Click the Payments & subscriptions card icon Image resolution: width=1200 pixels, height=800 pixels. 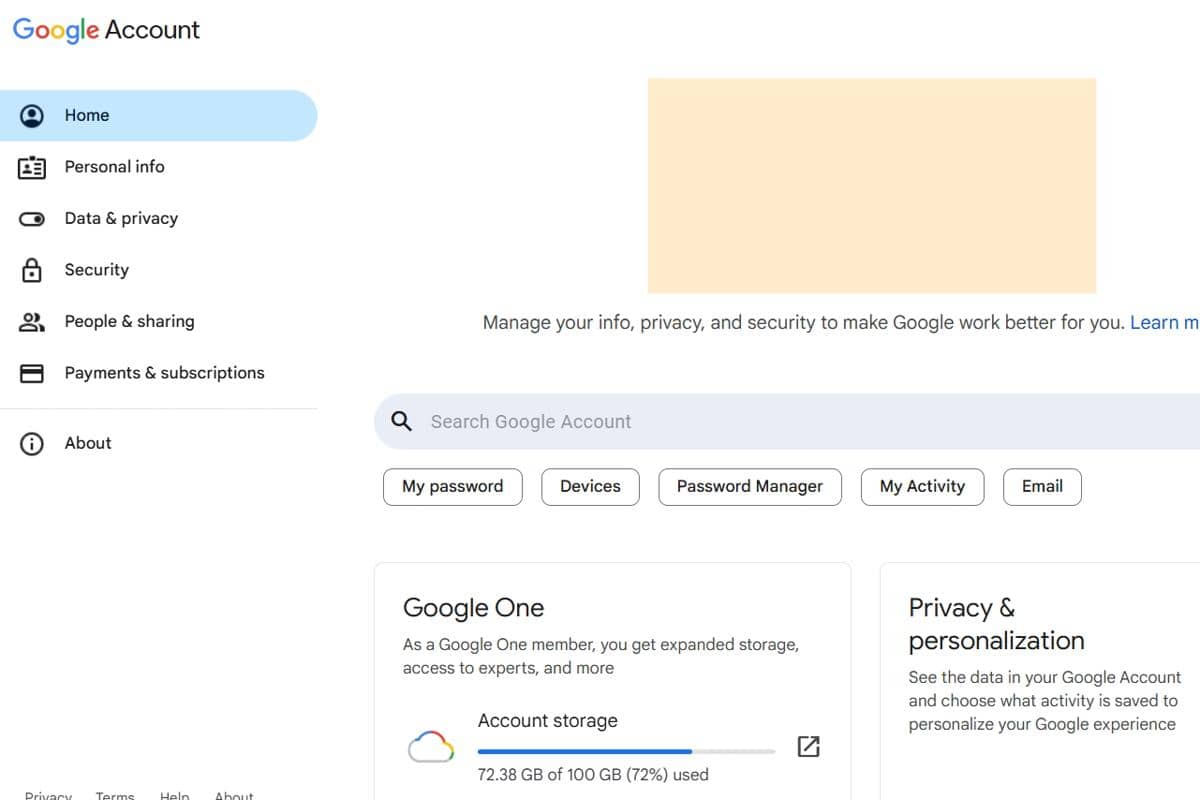32,373
